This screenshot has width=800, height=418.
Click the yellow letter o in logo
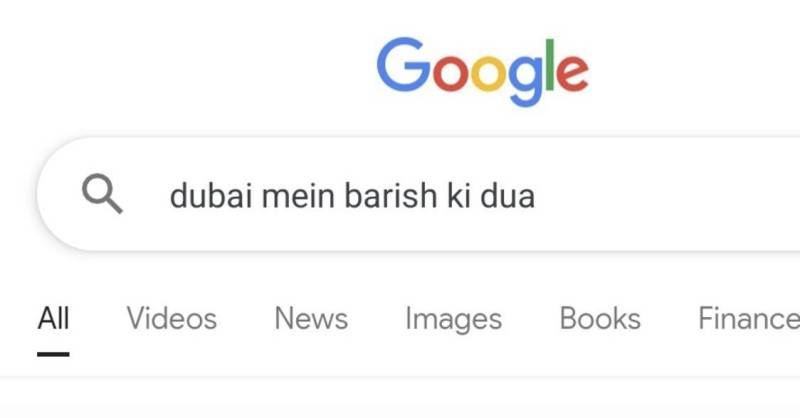pyautogui.click(x=488, y=73)
